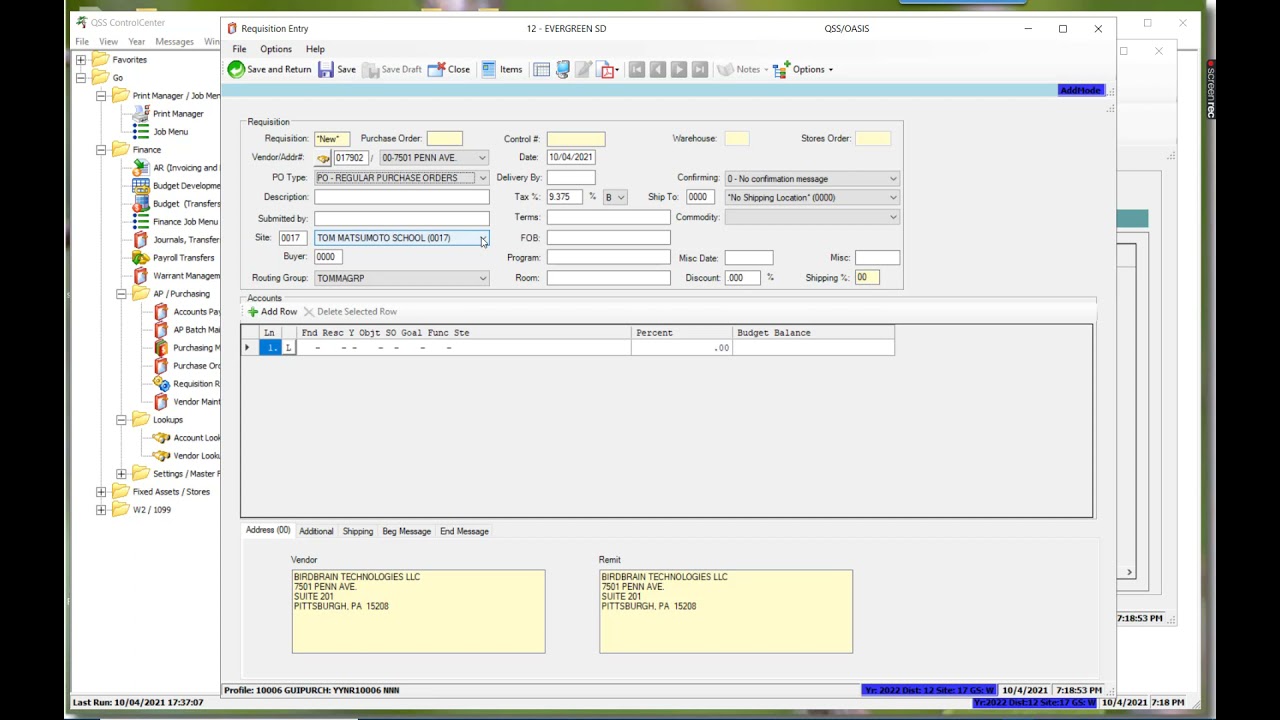Click the FOB input field
This screenshot has width=1280, height=720.
[x=608, y=238]
